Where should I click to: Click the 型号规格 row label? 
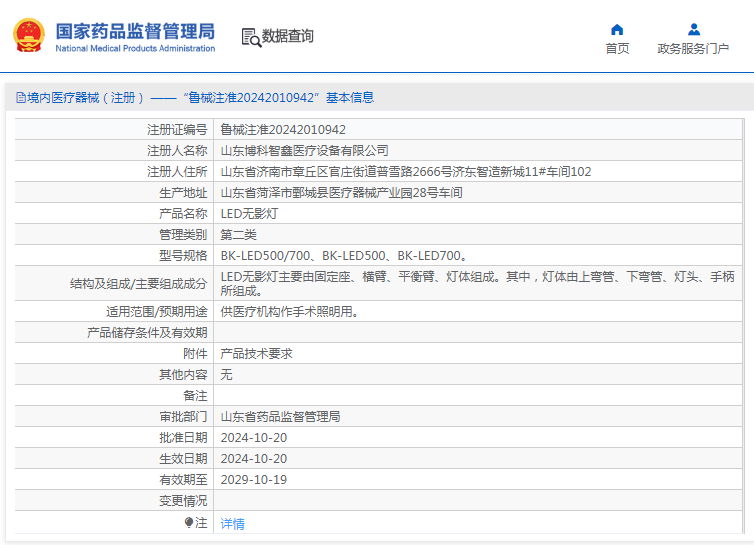[x=183, y=256]
